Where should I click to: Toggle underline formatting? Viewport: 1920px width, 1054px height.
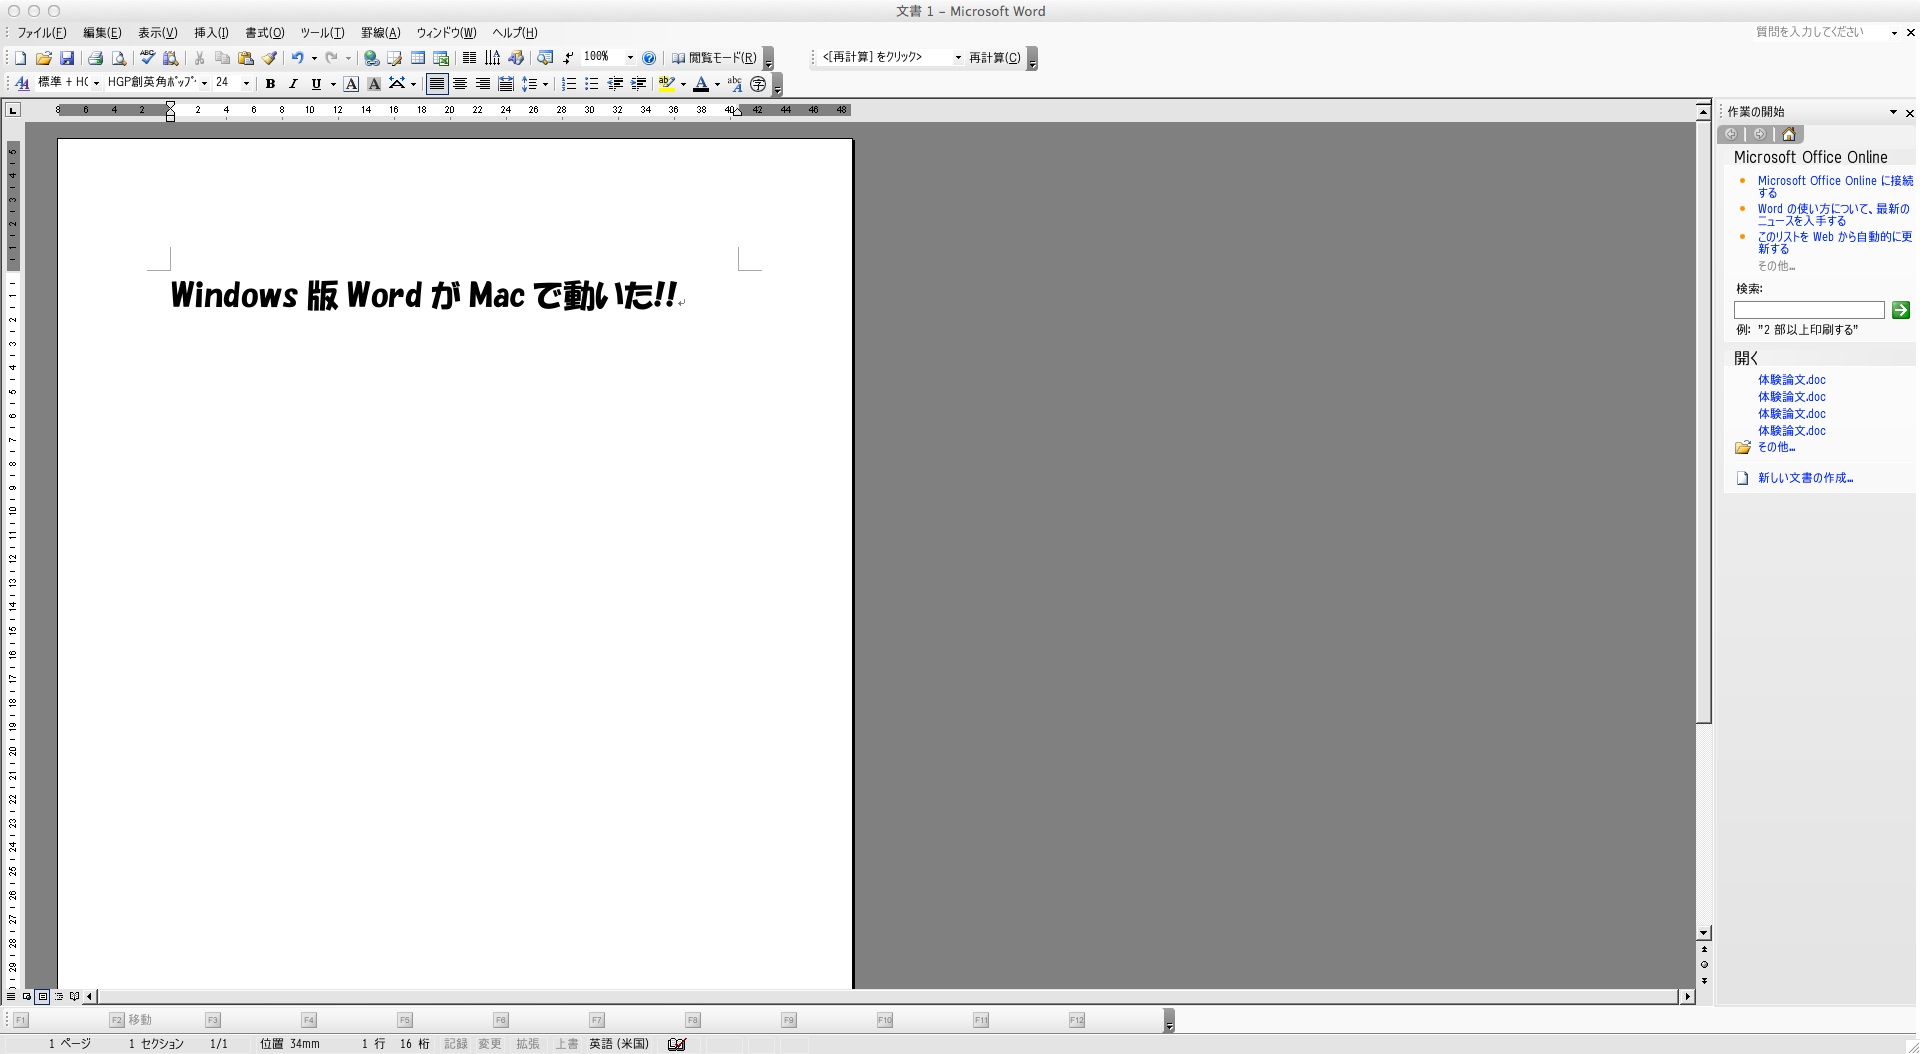click(x=316, y=84)
